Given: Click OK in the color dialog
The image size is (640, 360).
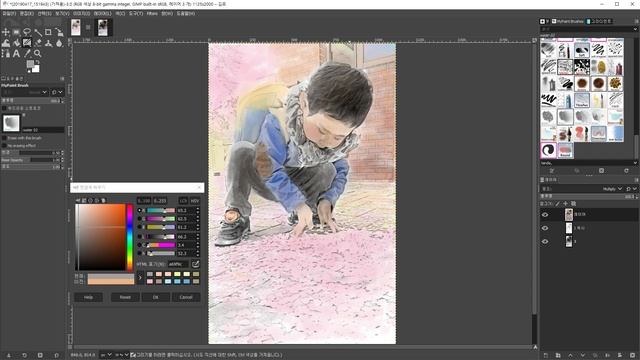Looking at the screenshot, I should coord(156,297).
